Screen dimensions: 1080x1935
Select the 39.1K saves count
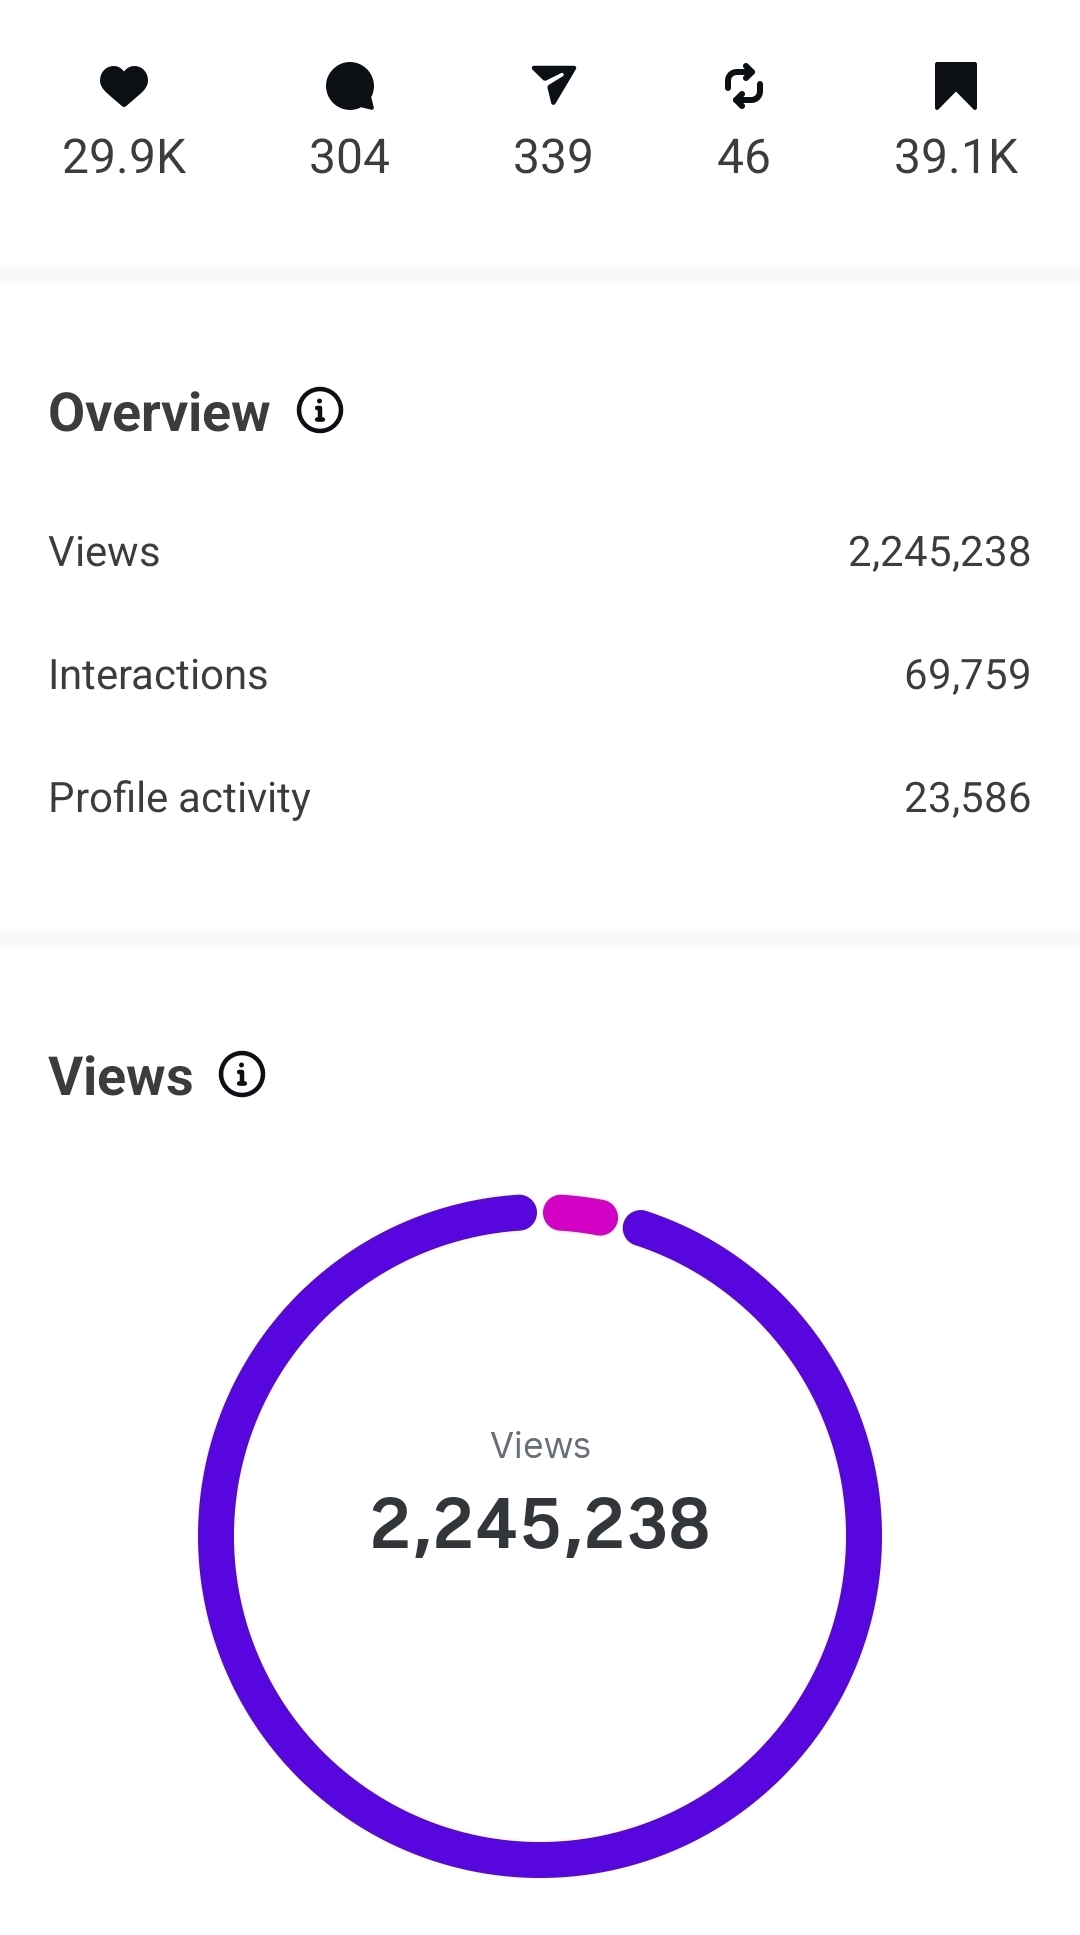956,157
